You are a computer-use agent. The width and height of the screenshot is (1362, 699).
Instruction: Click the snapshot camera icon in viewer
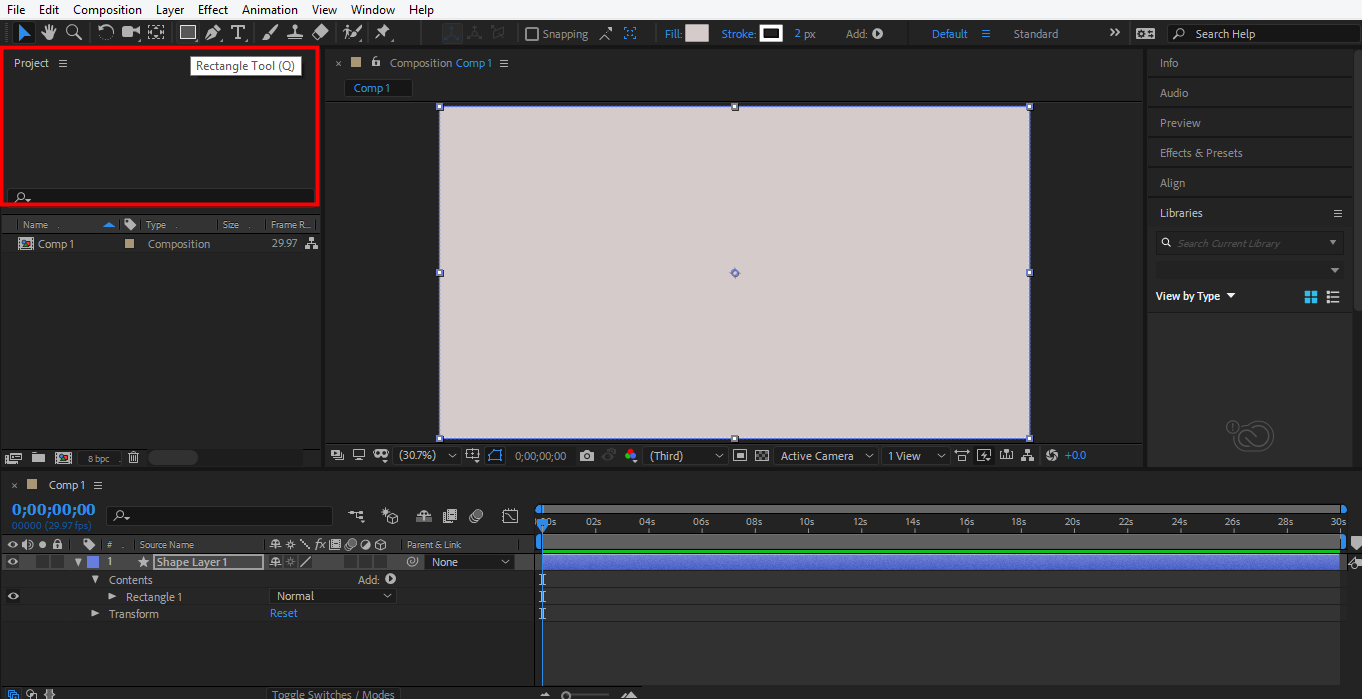[x=587, y=456]
